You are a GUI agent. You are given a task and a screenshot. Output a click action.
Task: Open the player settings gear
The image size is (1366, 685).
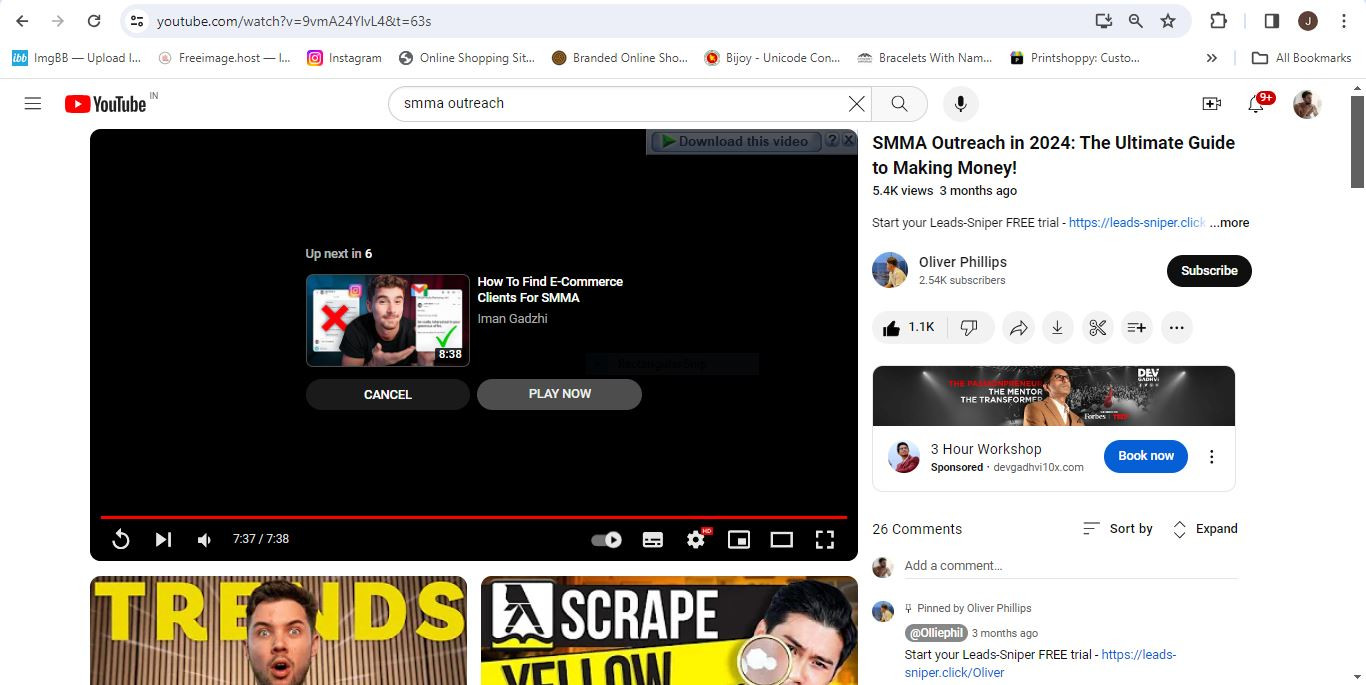coord(696,540)
